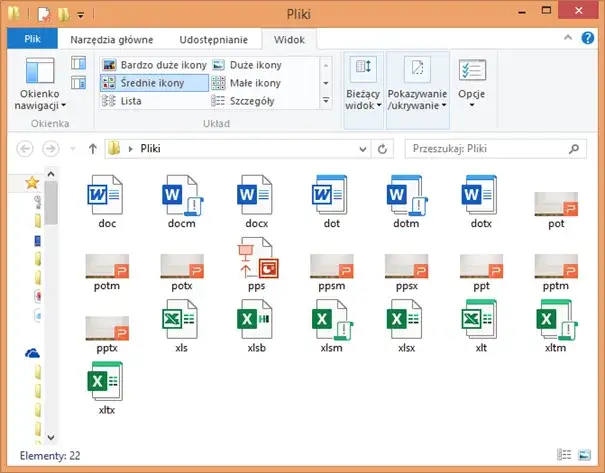Image resolution: width=605 pixels, height=473 pixels.
Task: Choose the Szczegóły layout option
Action: tap(254, 101)
